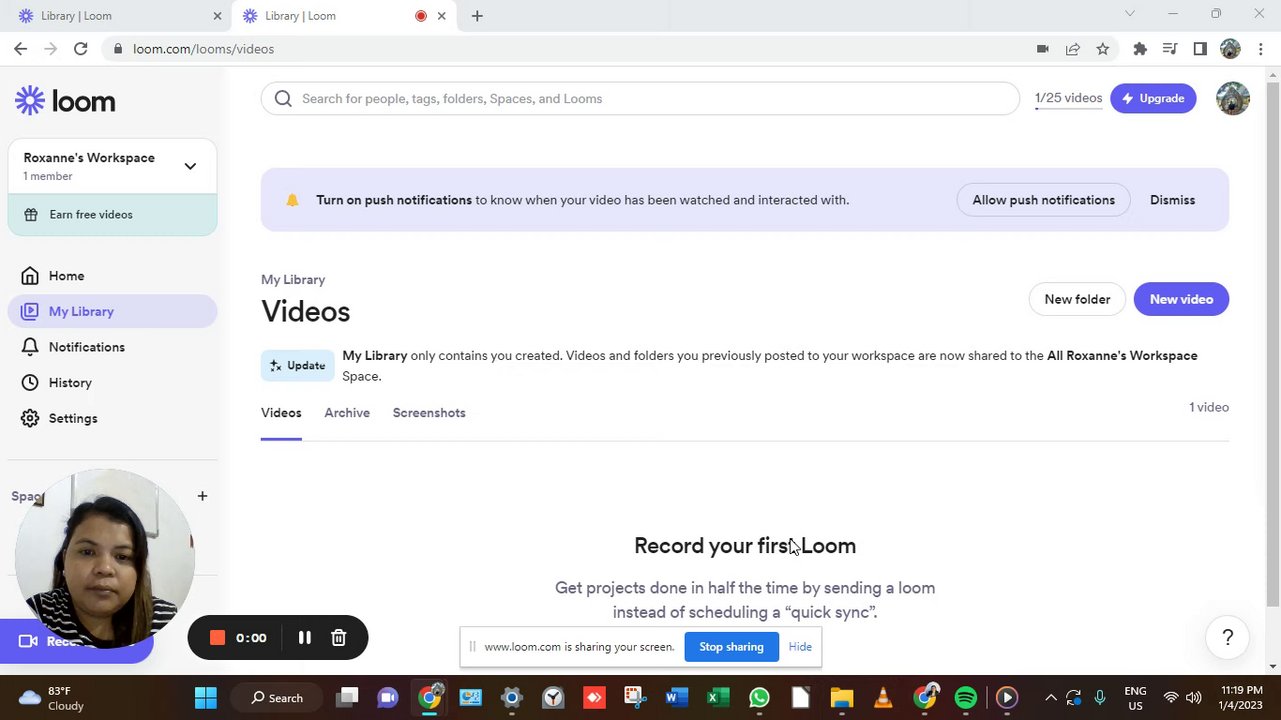Open Home from the sidebar
1281x720 pixels.
[x=66, y=276]
